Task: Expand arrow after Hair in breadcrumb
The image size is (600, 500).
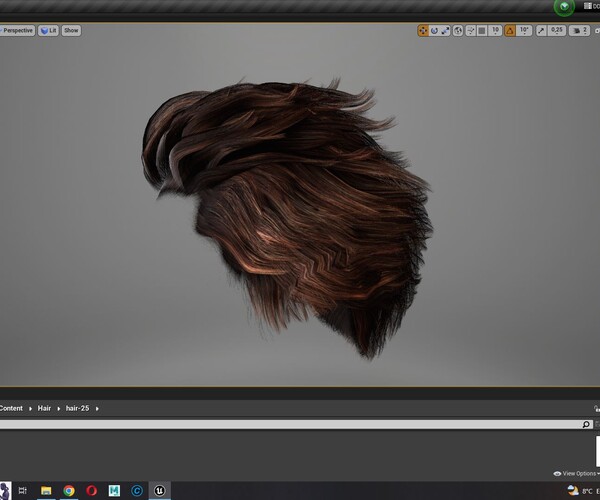Action: pyautogui.click(x=59, y=409)
